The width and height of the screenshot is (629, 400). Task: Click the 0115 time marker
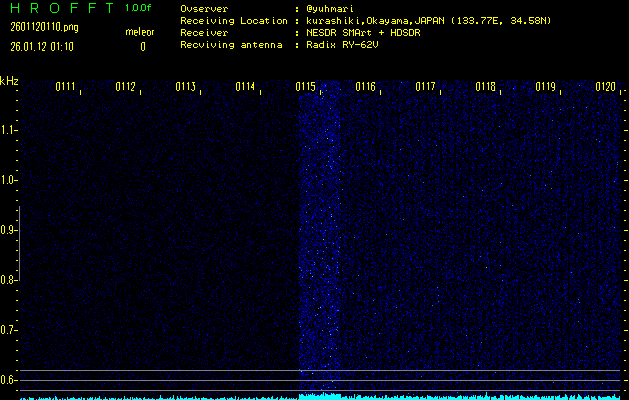coord(305,87)
